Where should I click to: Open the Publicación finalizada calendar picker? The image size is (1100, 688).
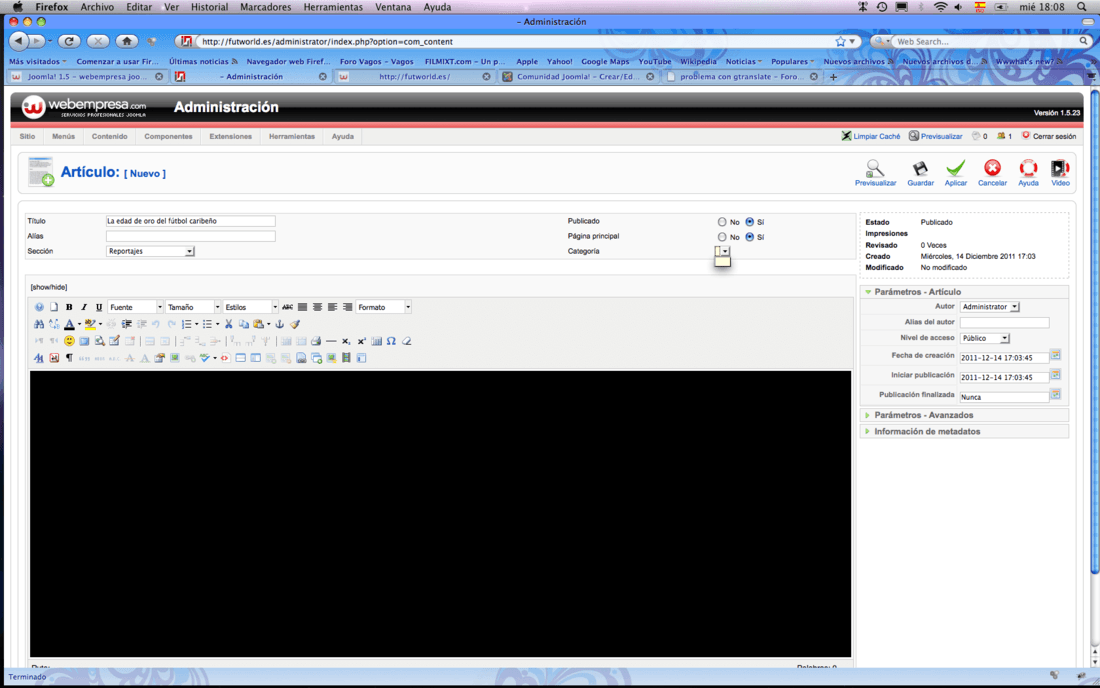click(x=1055, y=395)
